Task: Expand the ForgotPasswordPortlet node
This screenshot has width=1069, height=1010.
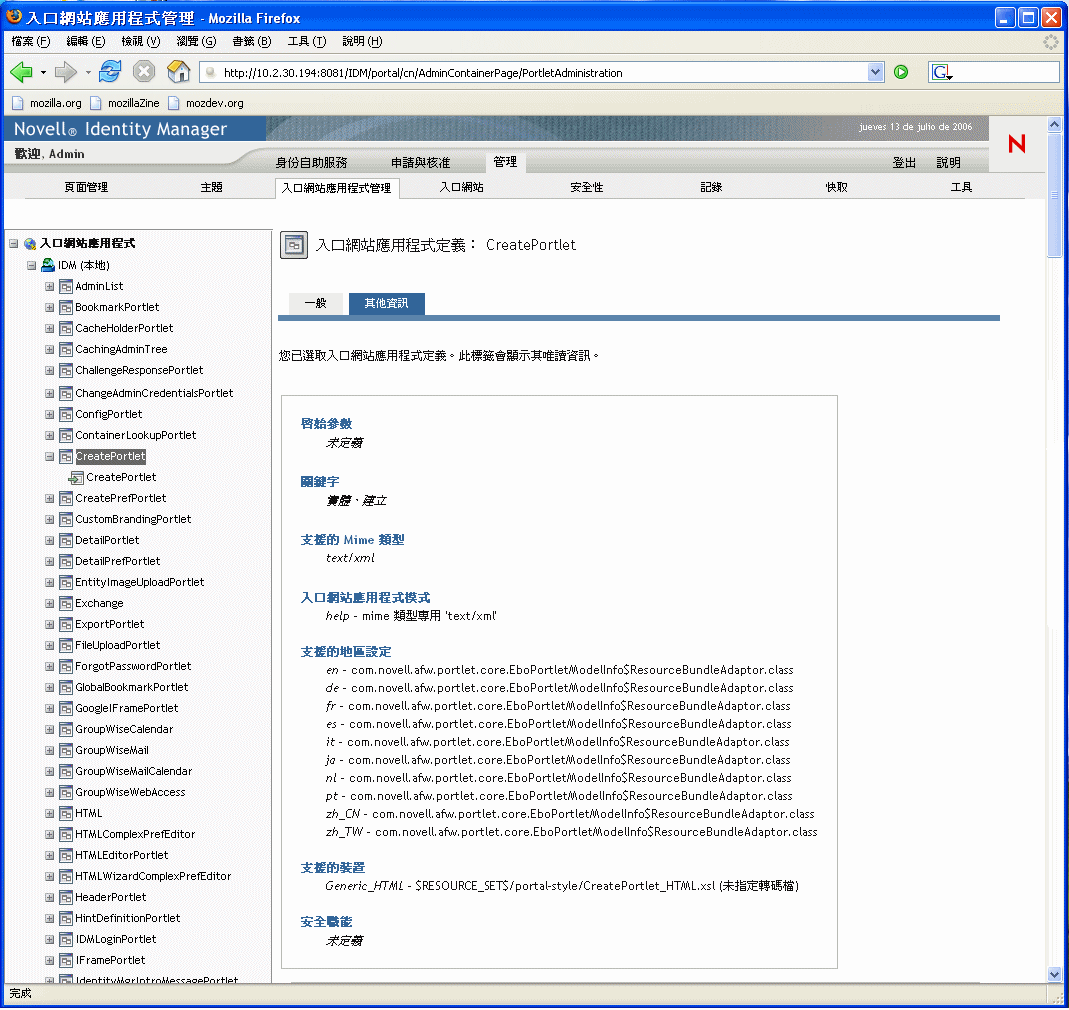Action: pos(50,667)
